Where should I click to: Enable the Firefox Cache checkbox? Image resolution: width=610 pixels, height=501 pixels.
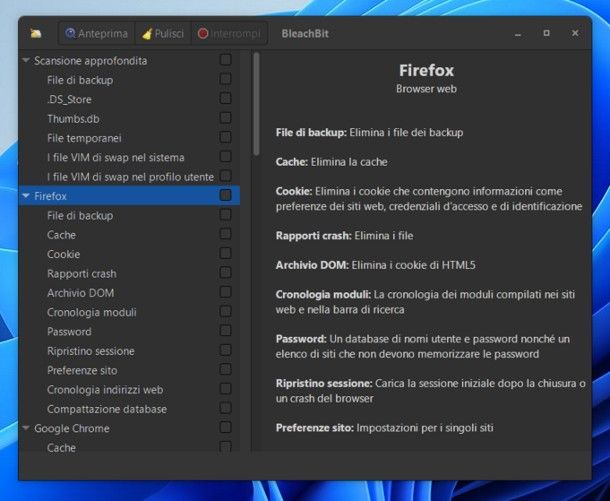coord(225,234)
